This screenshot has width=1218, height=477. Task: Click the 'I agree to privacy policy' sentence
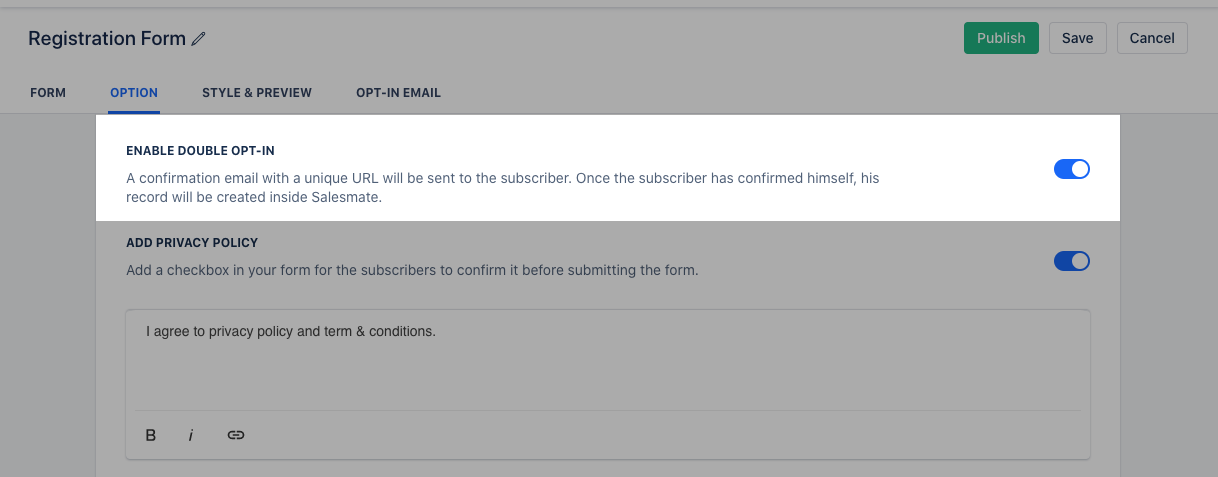pos(291,331)
